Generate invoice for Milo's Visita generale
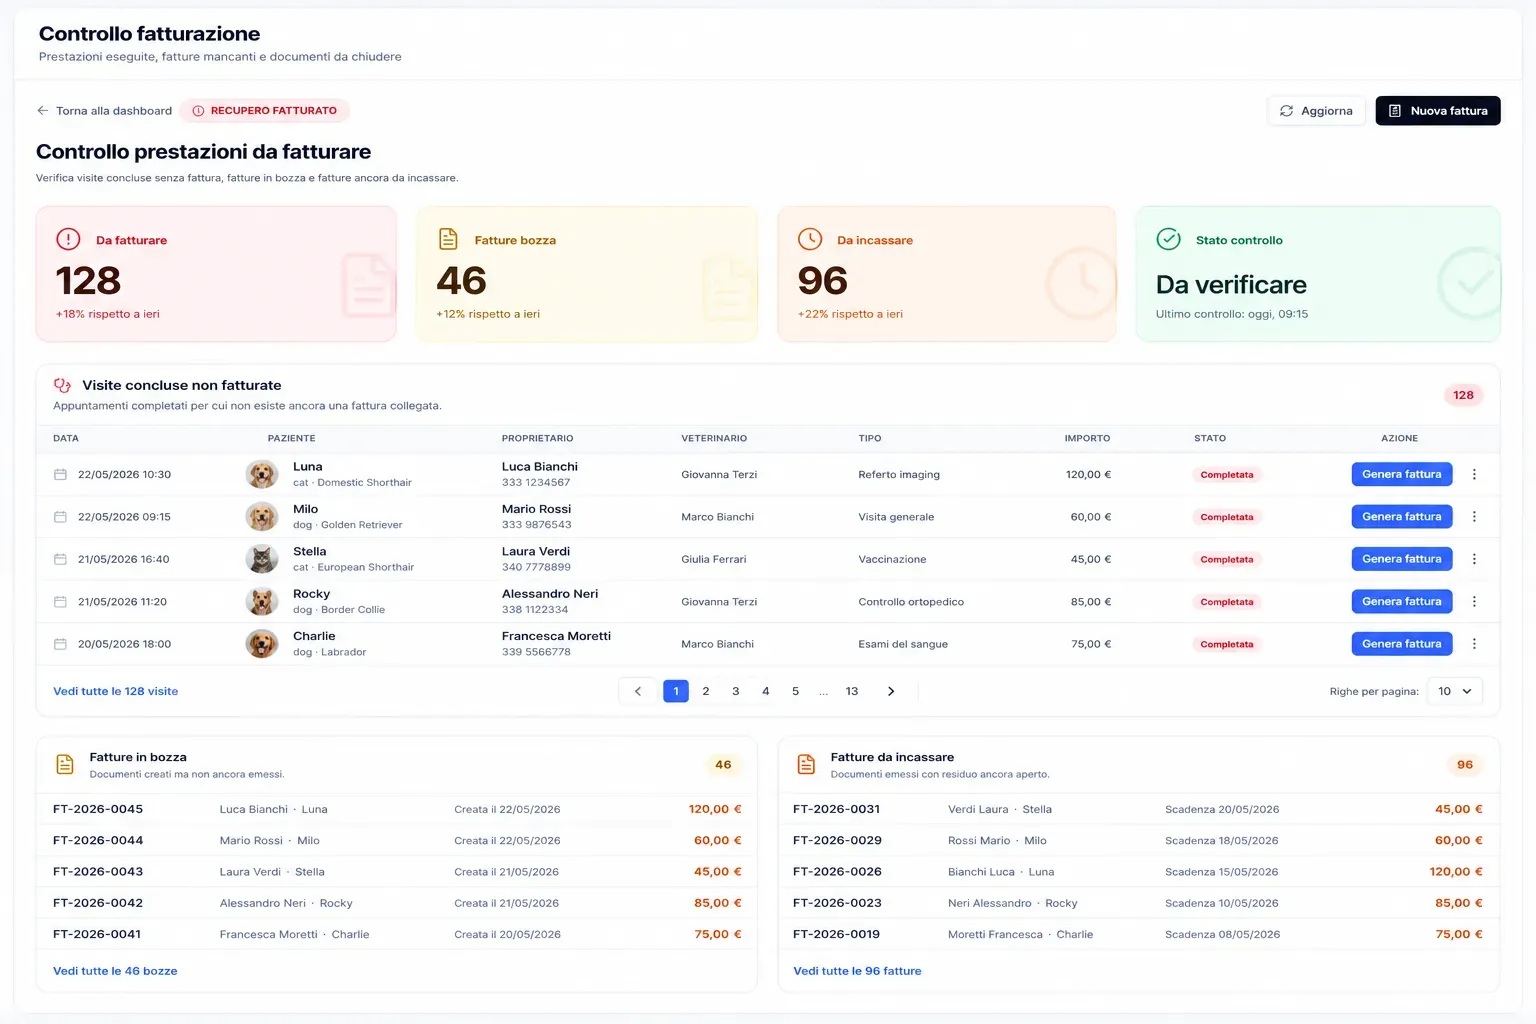The image size is (1536, 1024). point(1402,516)
